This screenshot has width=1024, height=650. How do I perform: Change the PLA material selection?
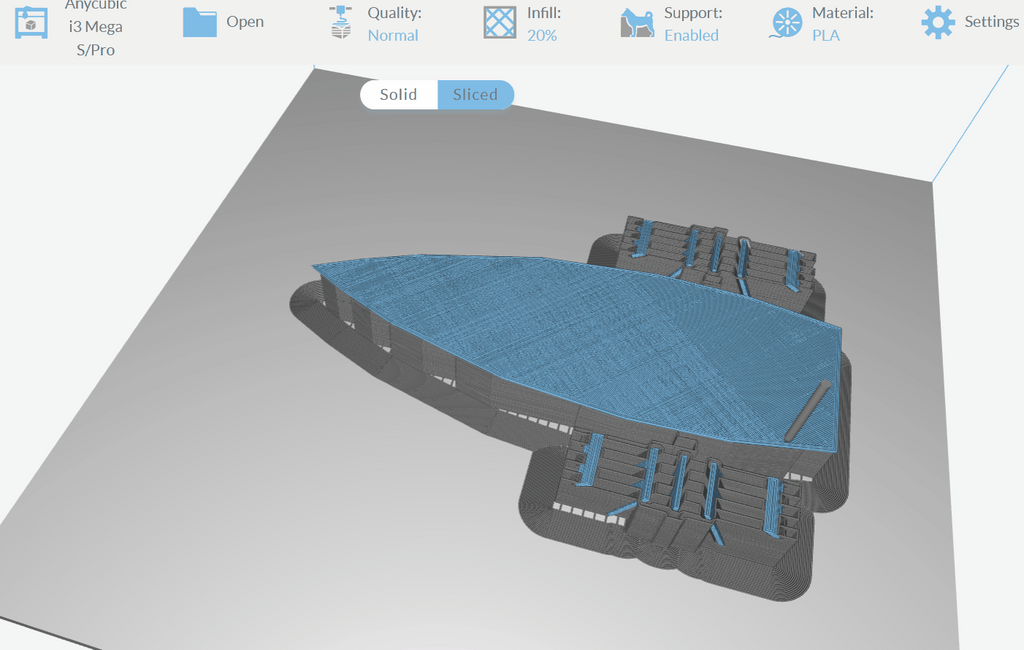point(826,35)
